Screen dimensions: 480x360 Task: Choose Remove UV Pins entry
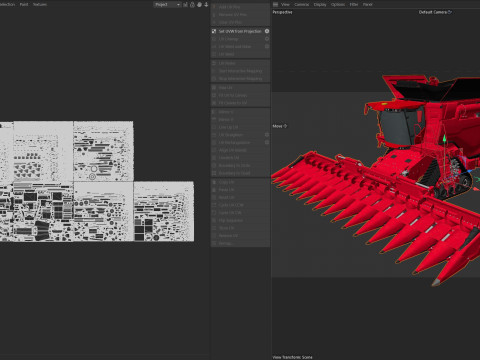[240, 15]
